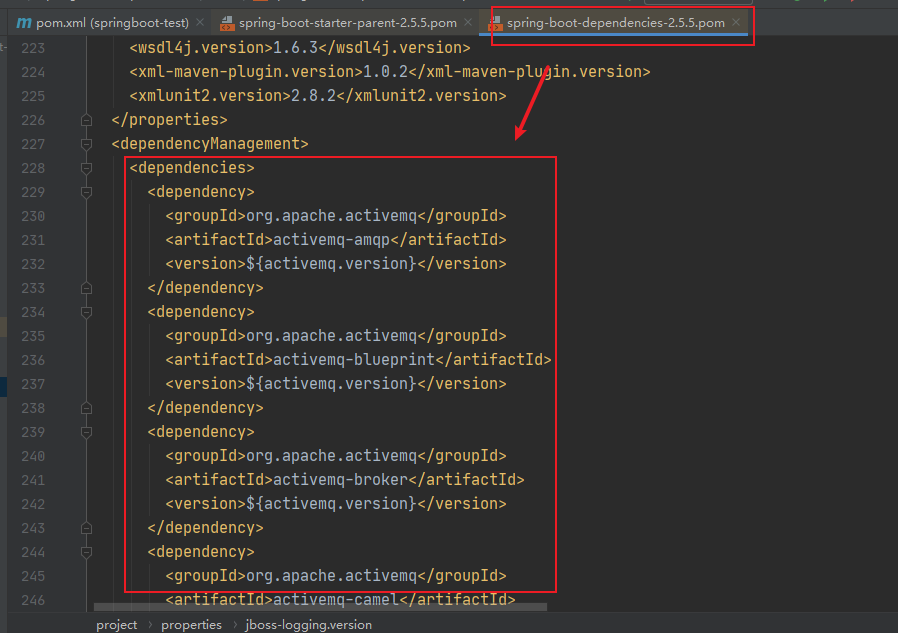The width and height of the screenshot is (898, 633).
Task: Collapse fold marker at line 226 properties end
Action: (86, 120)
